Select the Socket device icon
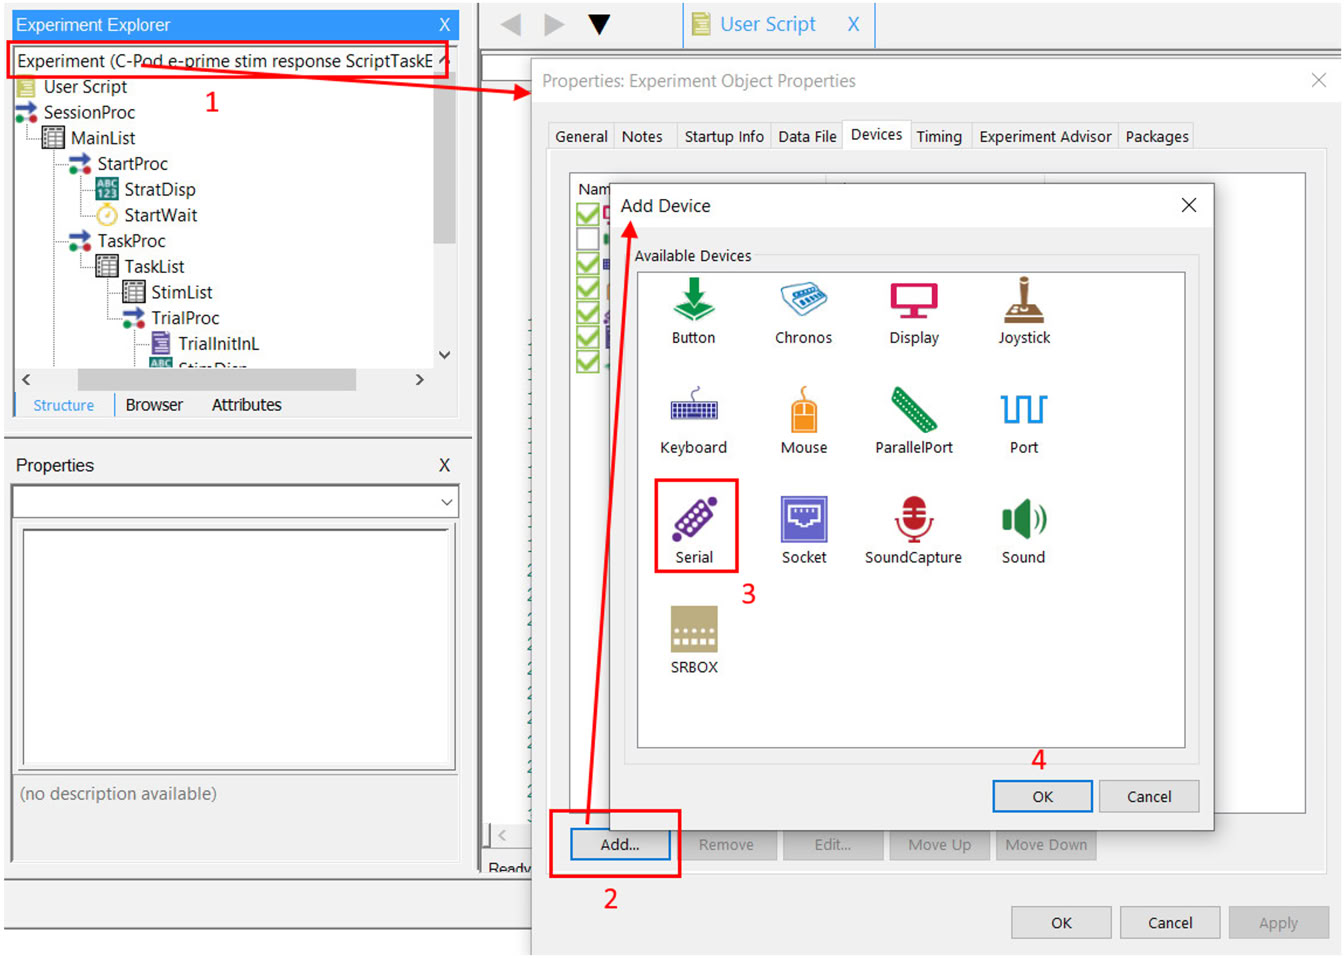 [803, 520]
